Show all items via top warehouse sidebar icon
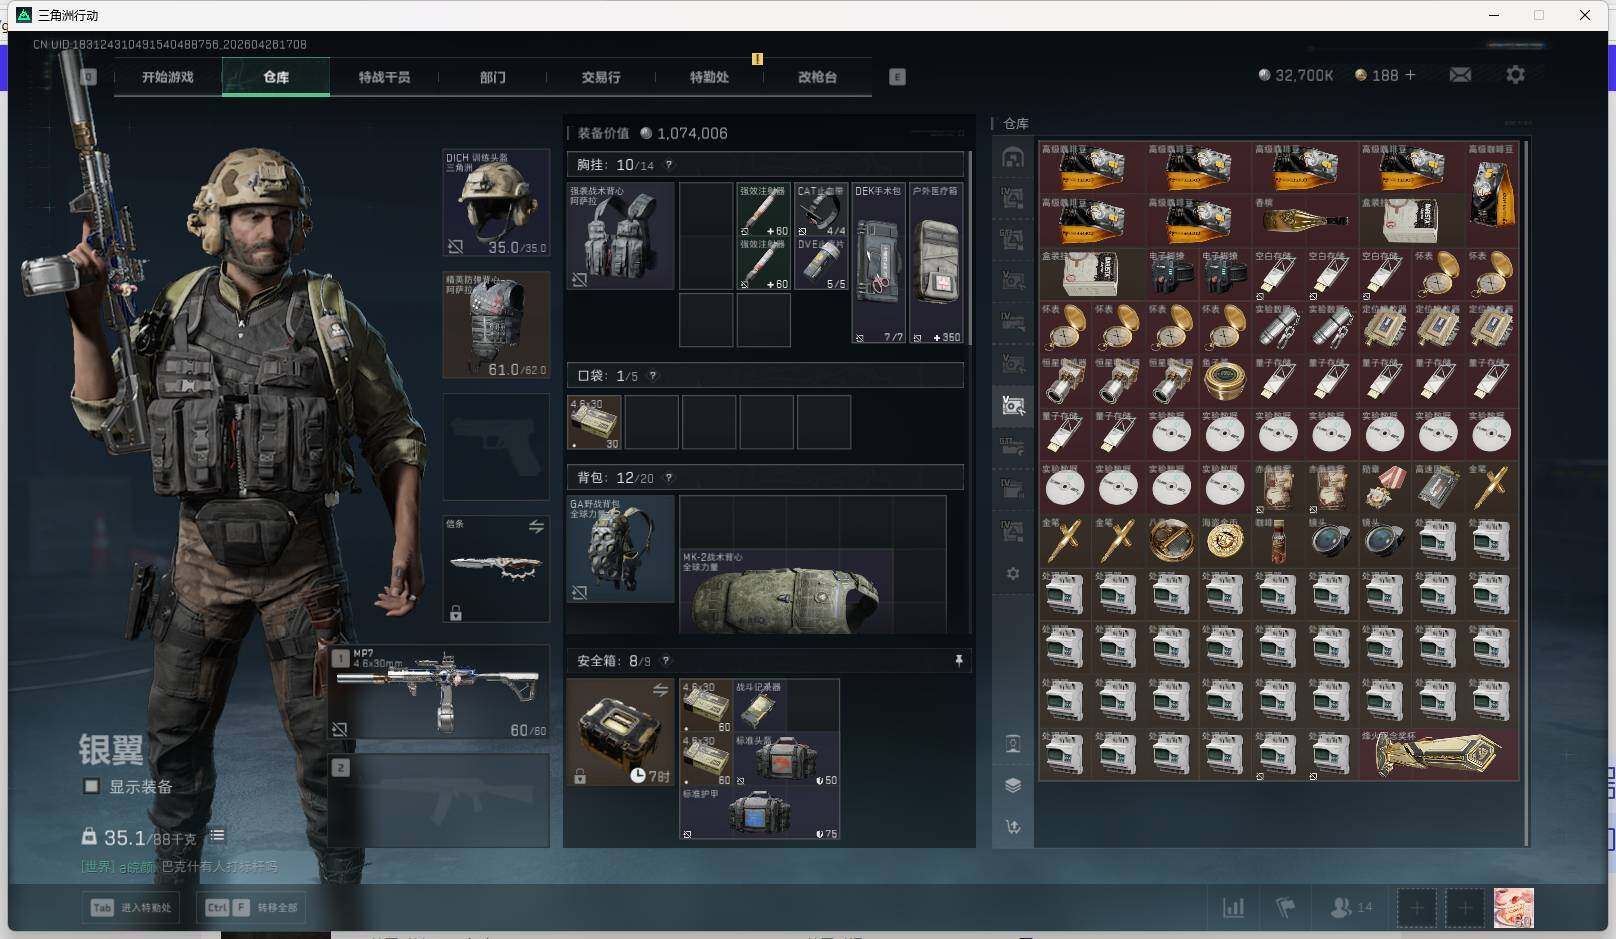The image size is (1616, 939). (x=1013, y=158)
